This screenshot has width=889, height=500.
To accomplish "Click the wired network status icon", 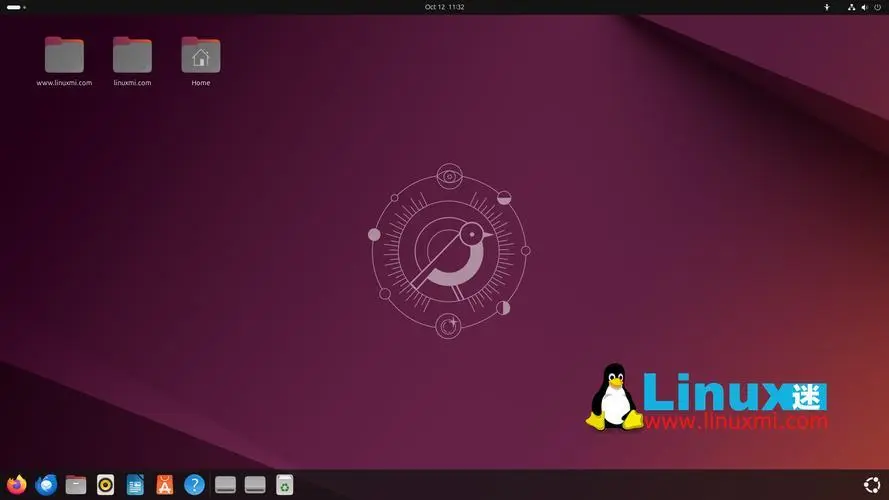I will point(852,7).
